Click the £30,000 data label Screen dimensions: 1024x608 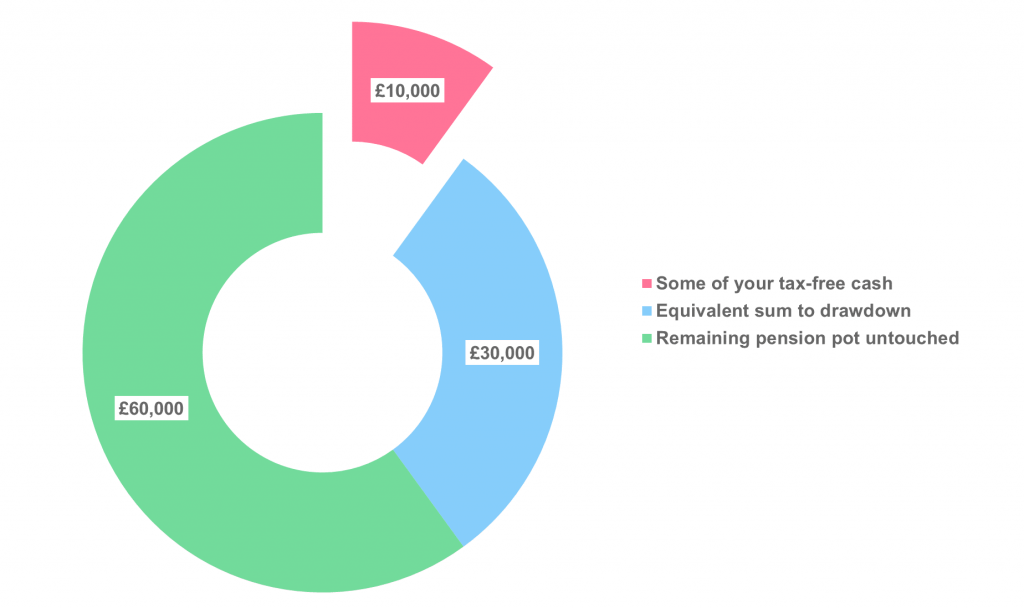[502, 353]
